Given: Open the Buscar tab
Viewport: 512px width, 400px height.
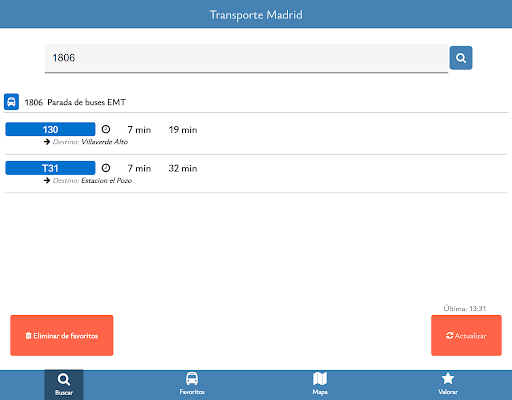Looking at the screenshot, I should pyautogui.click(x=64, y=385).
